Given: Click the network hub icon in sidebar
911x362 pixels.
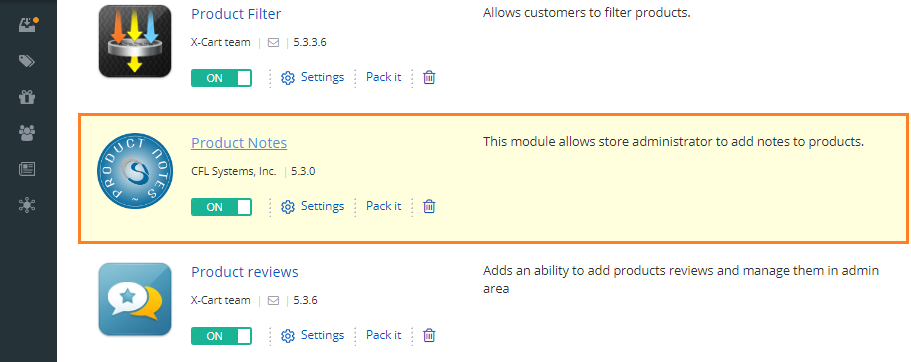Looking at the screenshot, I should pos(27,205).
